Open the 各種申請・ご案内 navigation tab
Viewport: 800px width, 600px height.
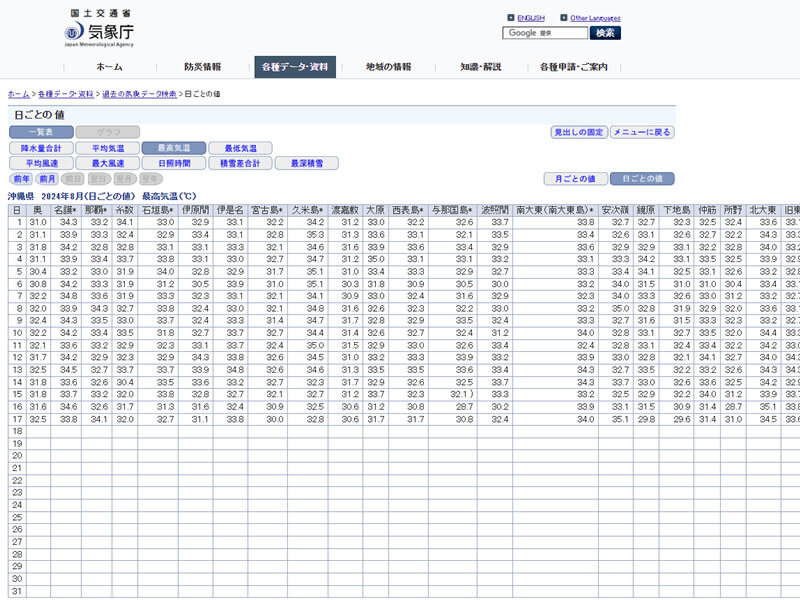tap(573, 67)
